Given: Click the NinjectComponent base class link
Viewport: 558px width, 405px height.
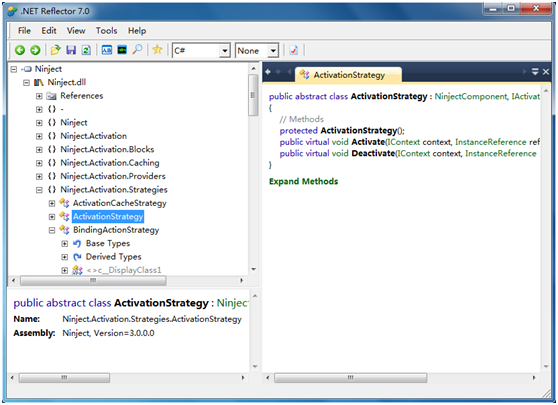Looking at the screenshot, I should (471, 96).
